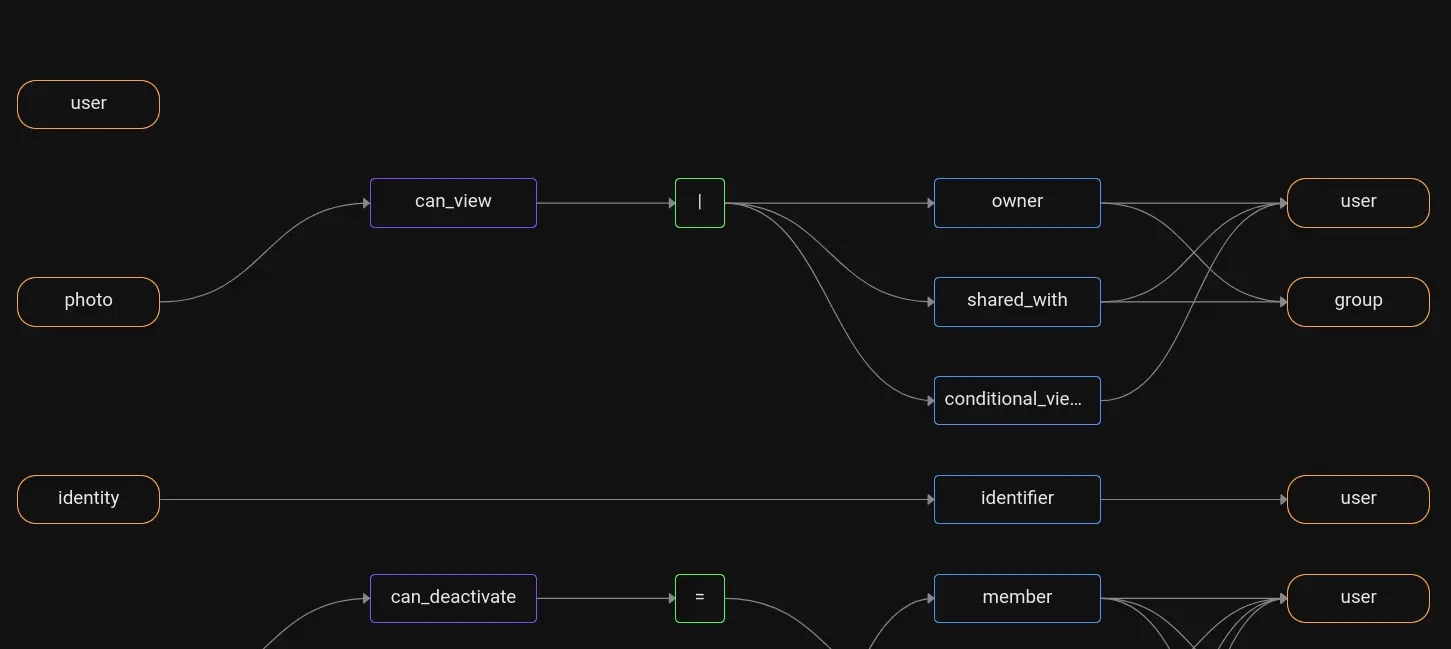Select the photo type node
This screenshot has height=649, width=1451.
88,301
